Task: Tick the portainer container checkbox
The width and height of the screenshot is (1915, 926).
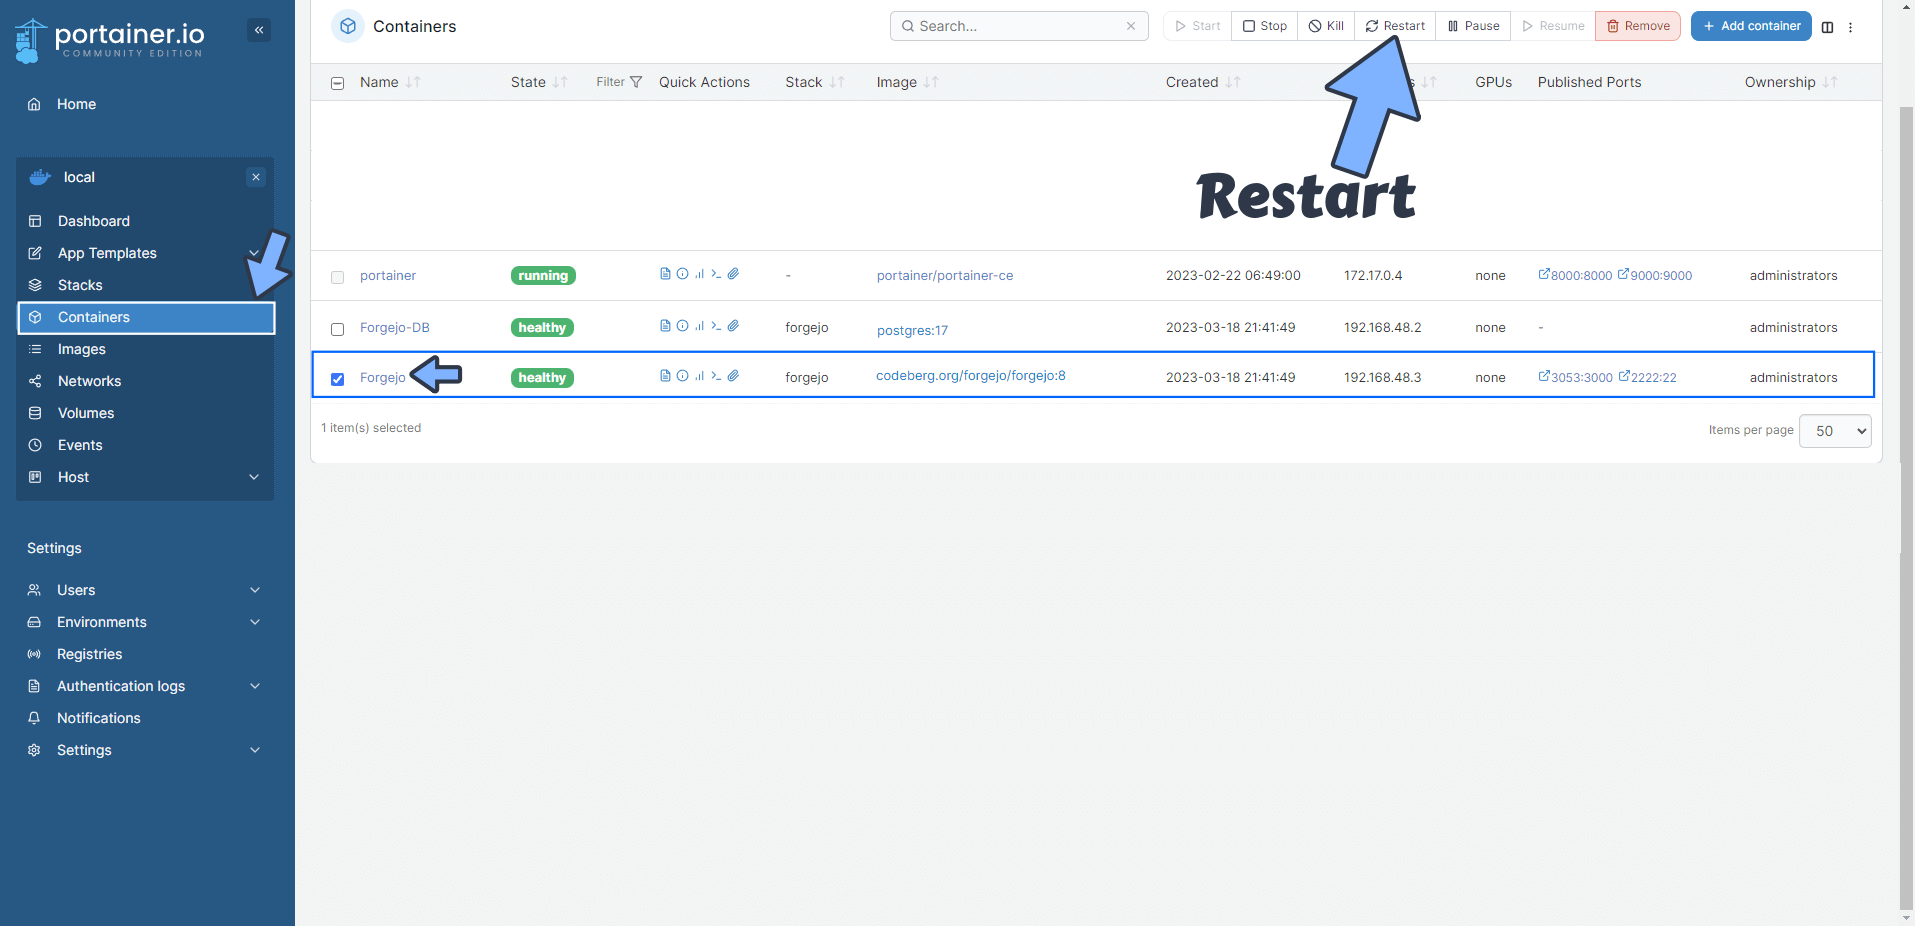Action: coord(337,277)
